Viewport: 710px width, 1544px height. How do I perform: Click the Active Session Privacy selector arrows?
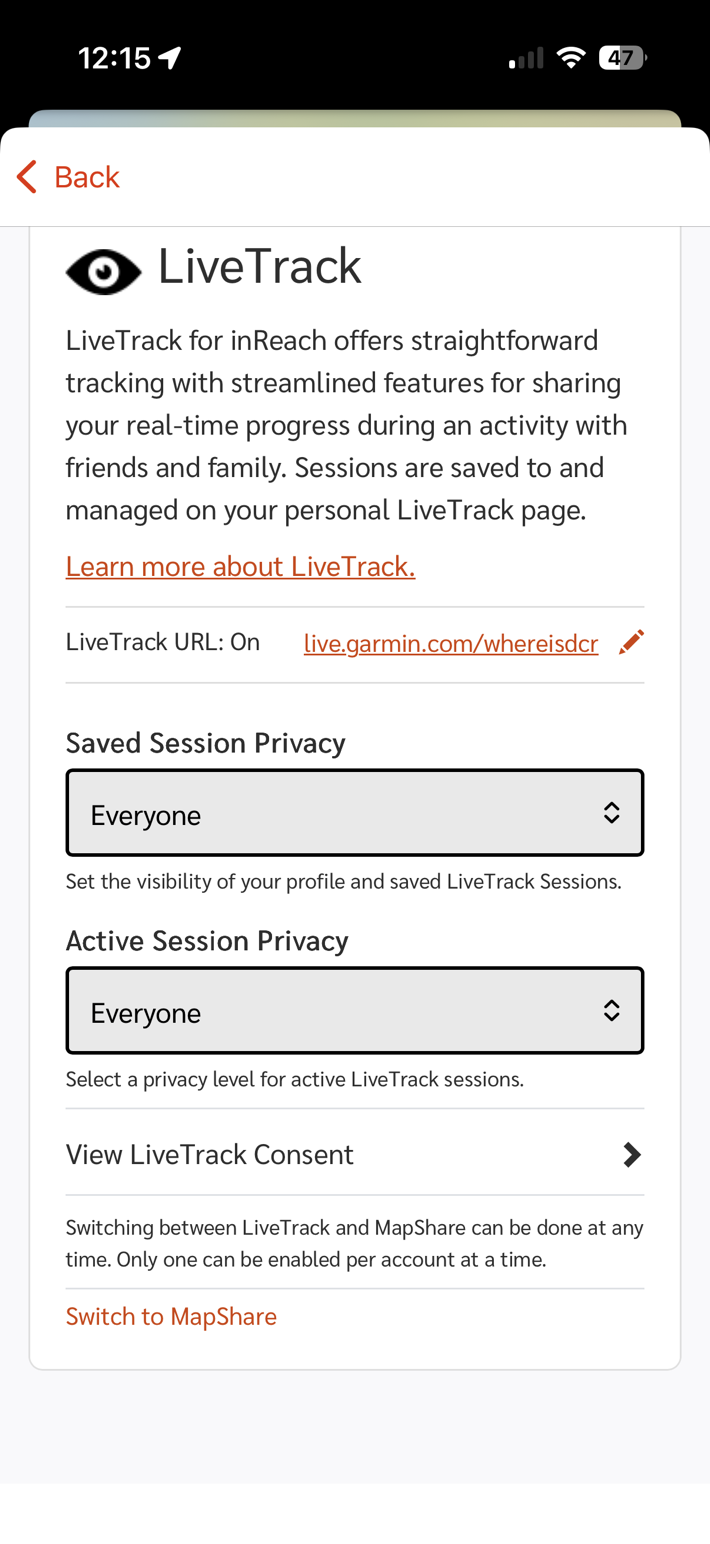tap(611, 1011)
